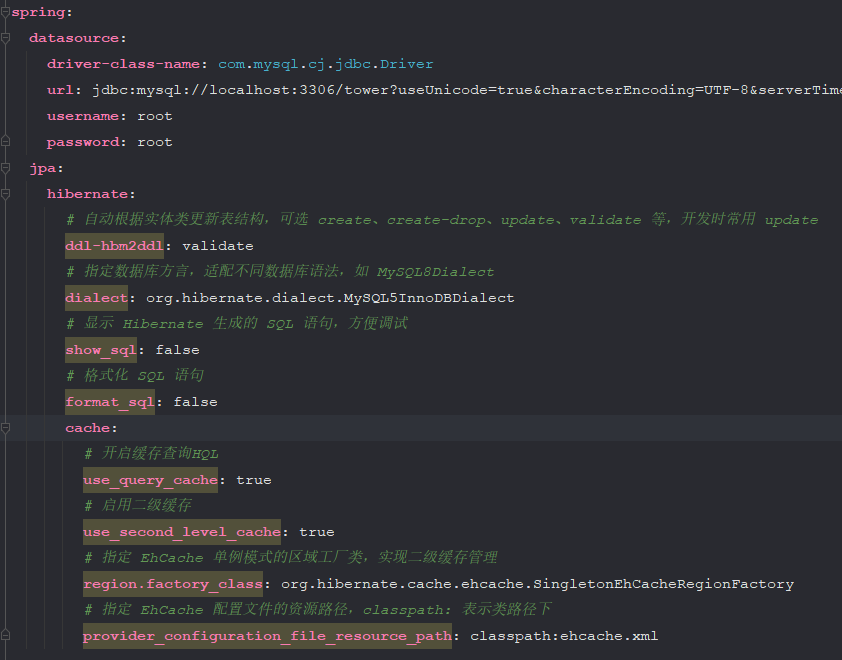Click the highlighted dialect key
The image size is (842, 660).
pyautogui.click(x=96, y=298)
